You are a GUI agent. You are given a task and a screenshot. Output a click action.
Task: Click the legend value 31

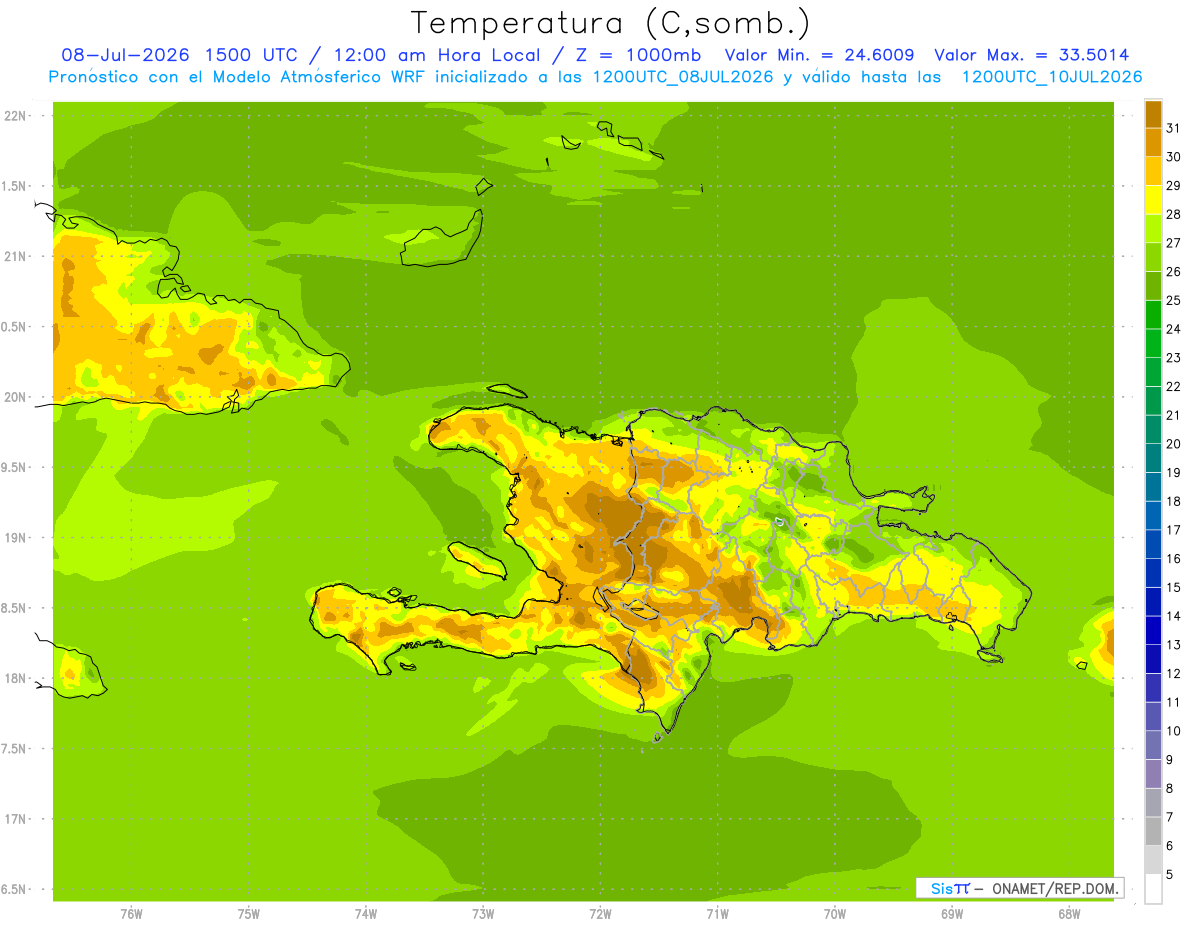(1174, 128)
